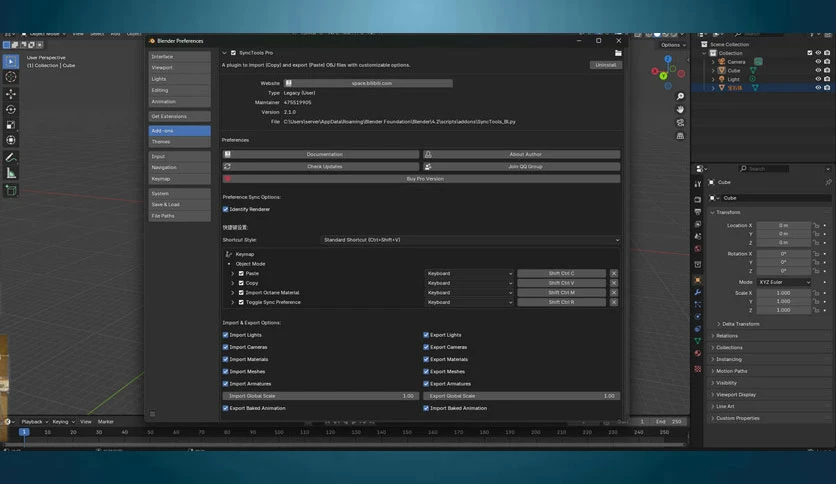
Task: Expand the Cube item in outliner
Action: [x=713, y=70]
